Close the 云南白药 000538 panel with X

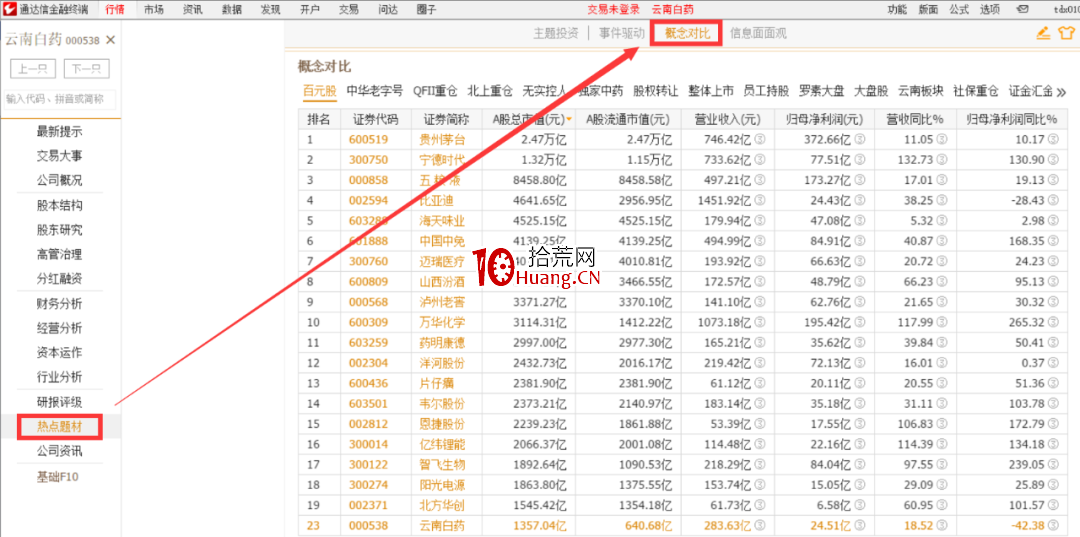(x=111, y=40)
